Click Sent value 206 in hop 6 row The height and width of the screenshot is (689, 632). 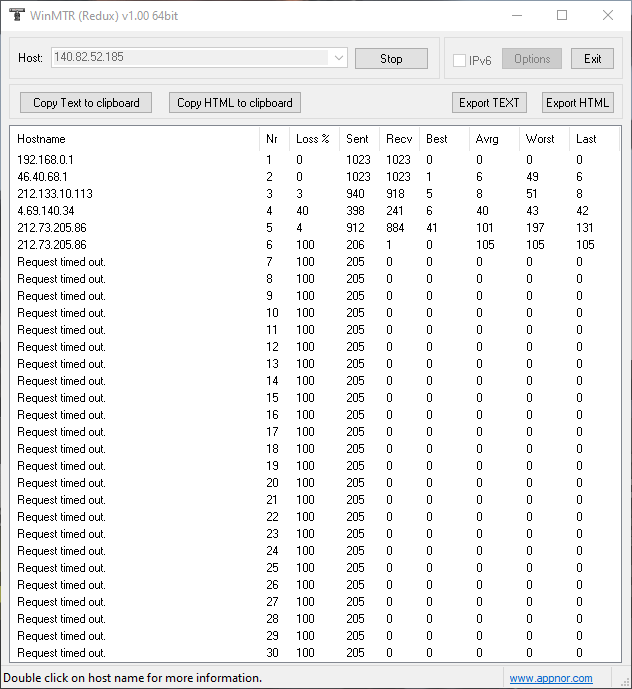coord(355,245)
